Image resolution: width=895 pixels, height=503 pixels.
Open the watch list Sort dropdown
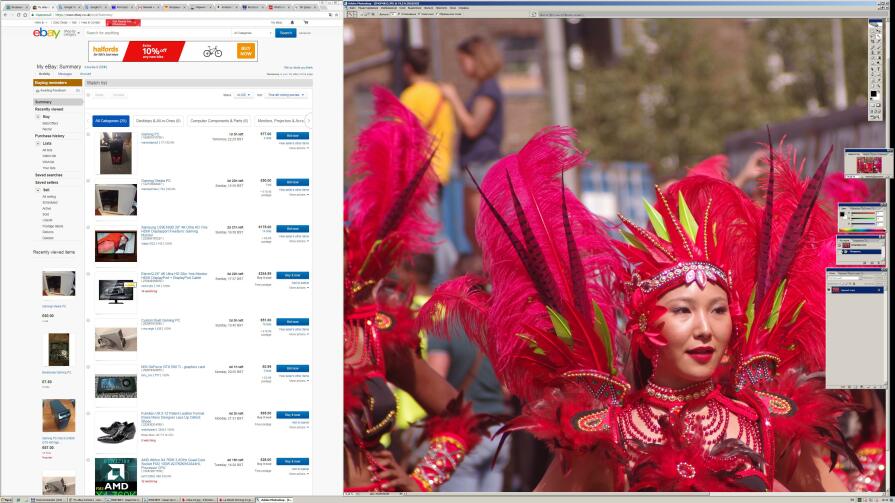[x=287, y=95]
